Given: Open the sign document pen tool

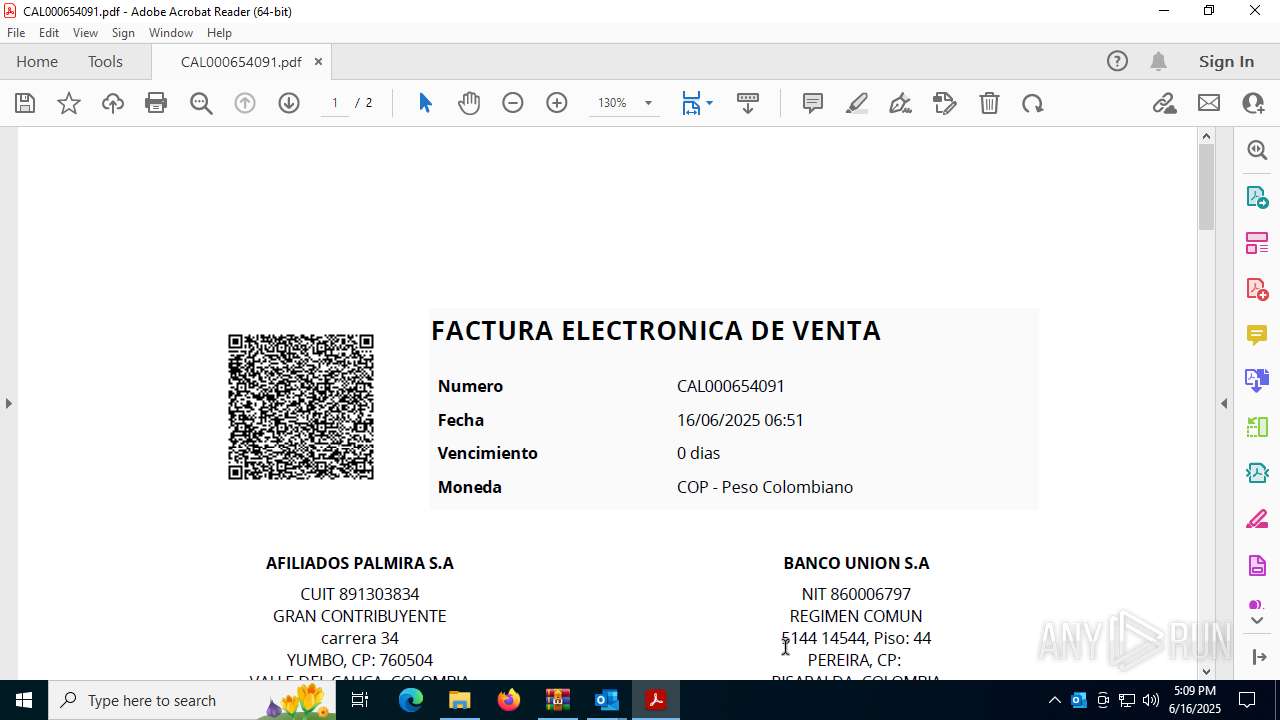Looking at the screenshot, I should click(x=900, y=103).
